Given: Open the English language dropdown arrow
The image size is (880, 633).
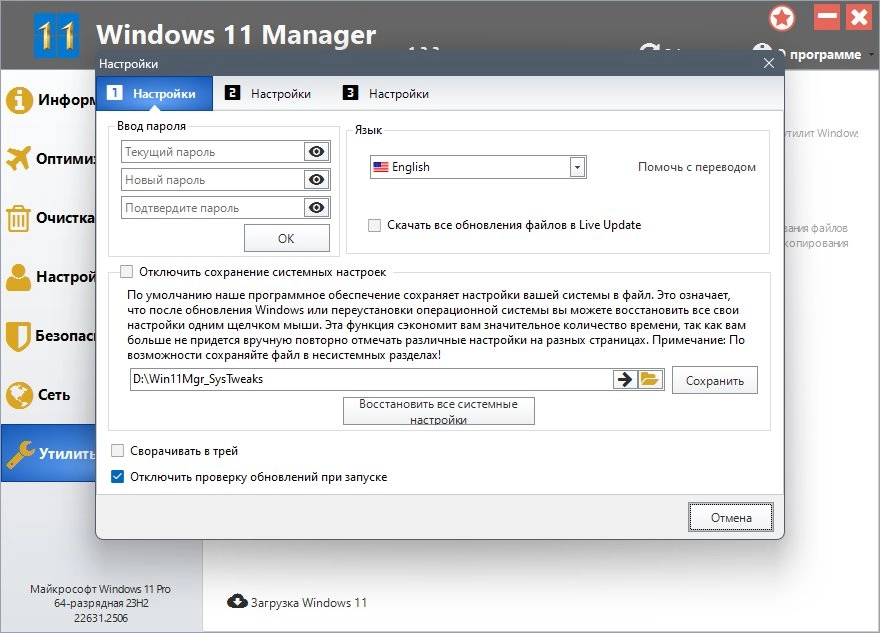Looking at the screenshot, I should (577, 167).
